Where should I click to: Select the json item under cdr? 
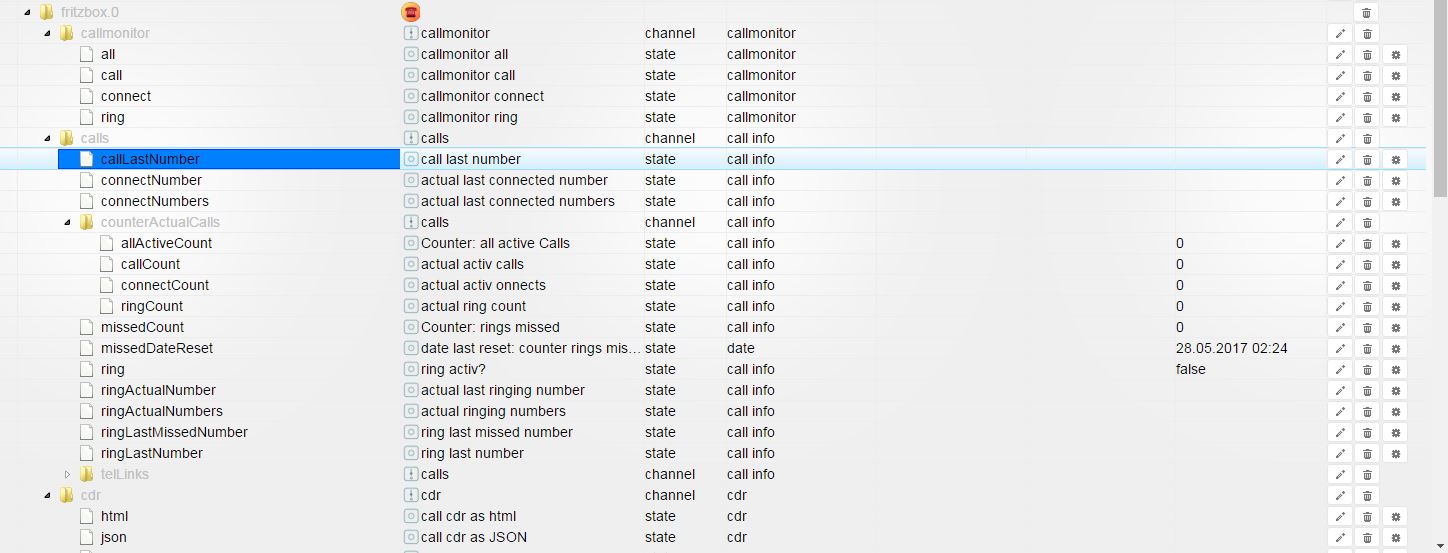(x=113, y=537)
